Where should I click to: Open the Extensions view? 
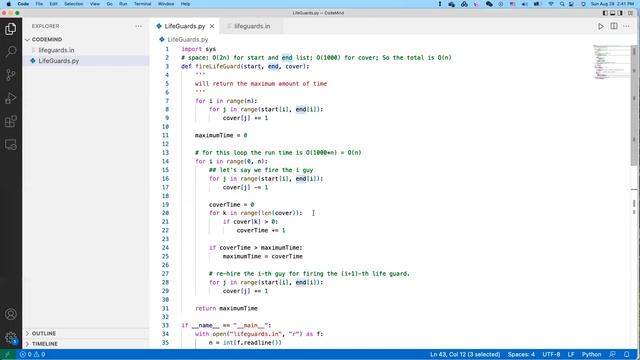click(11, 121)
